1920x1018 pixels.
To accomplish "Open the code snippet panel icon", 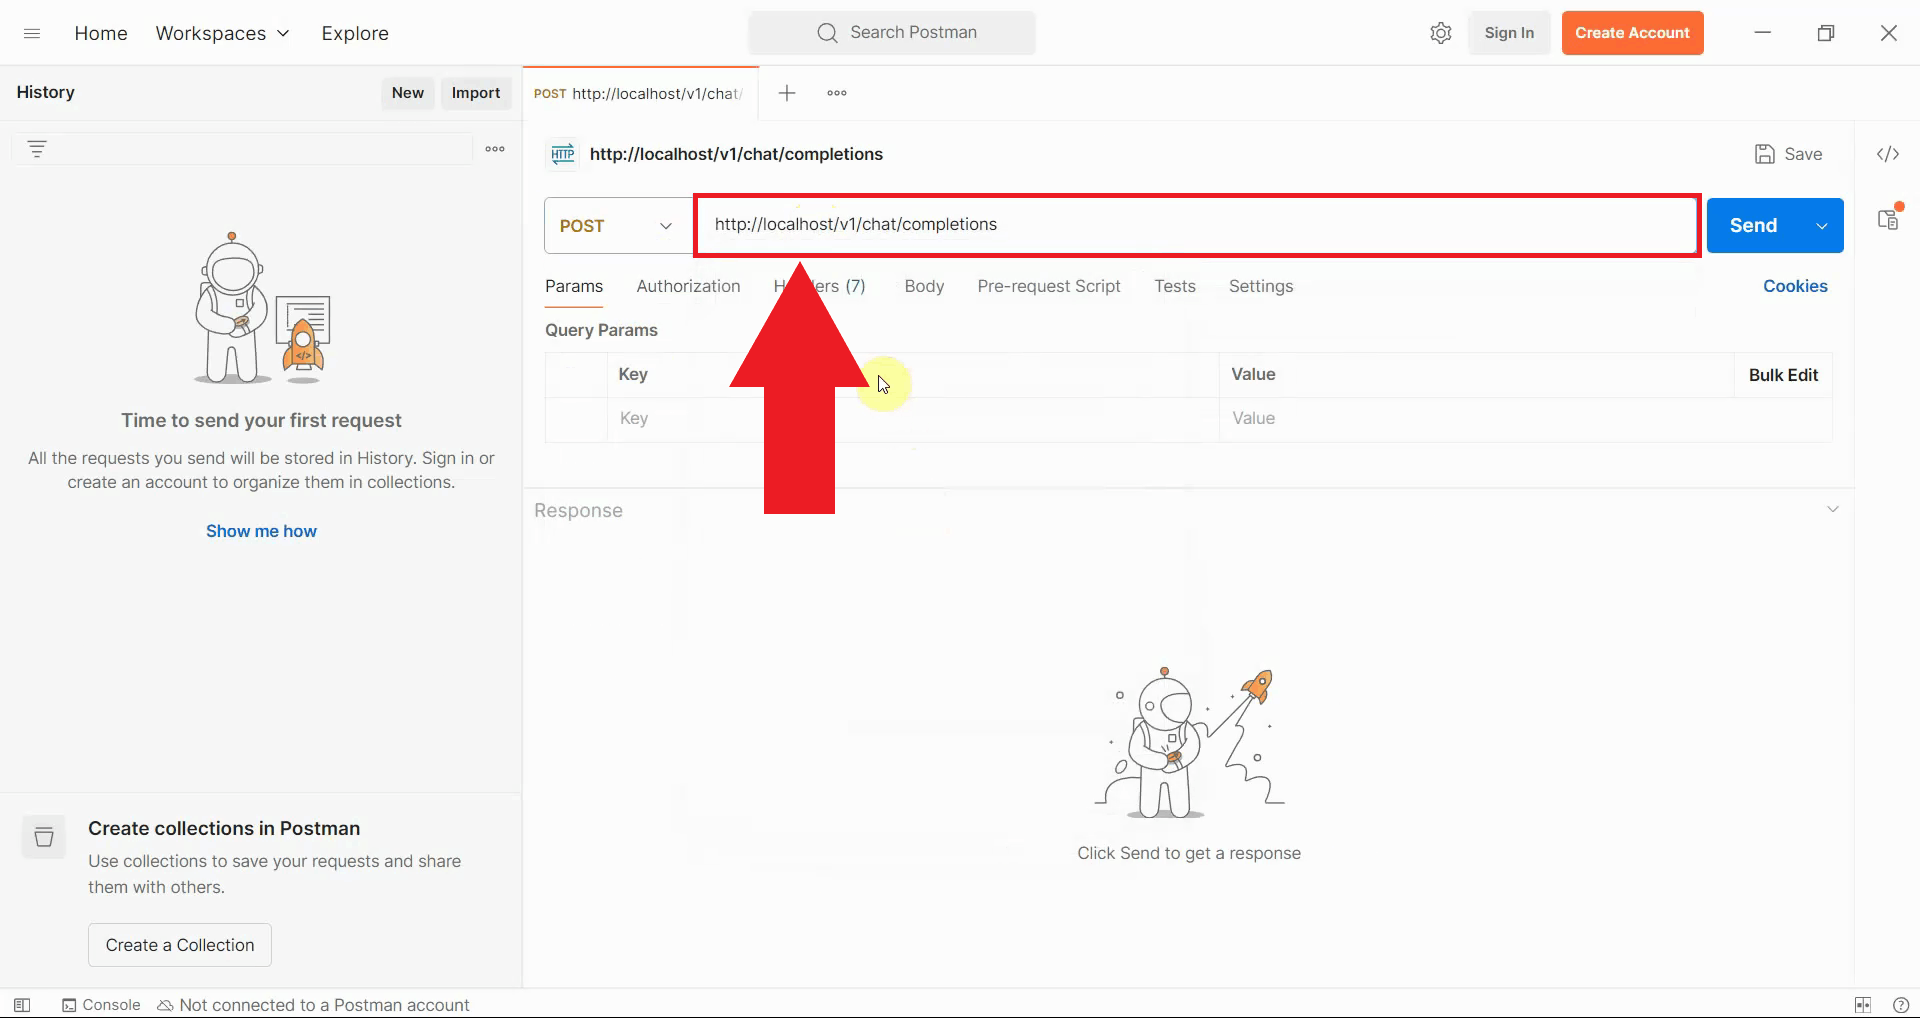I will 1887,154.
